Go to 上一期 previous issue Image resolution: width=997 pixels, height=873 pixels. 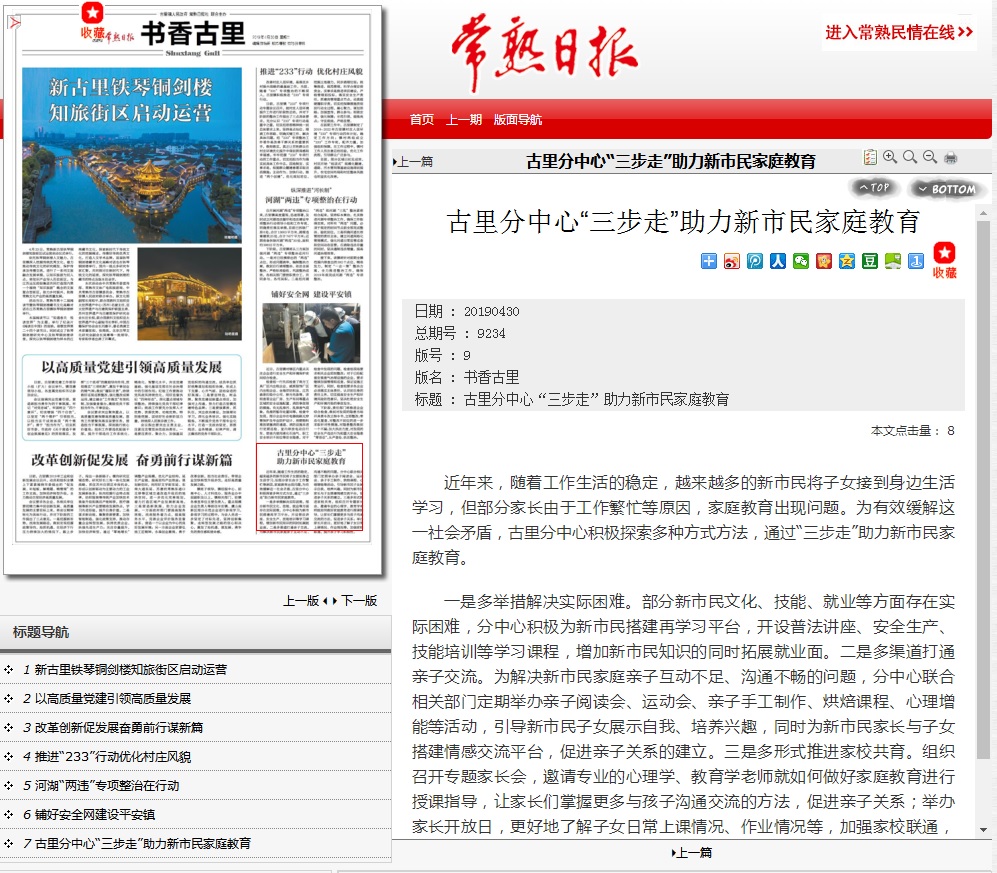464,120
